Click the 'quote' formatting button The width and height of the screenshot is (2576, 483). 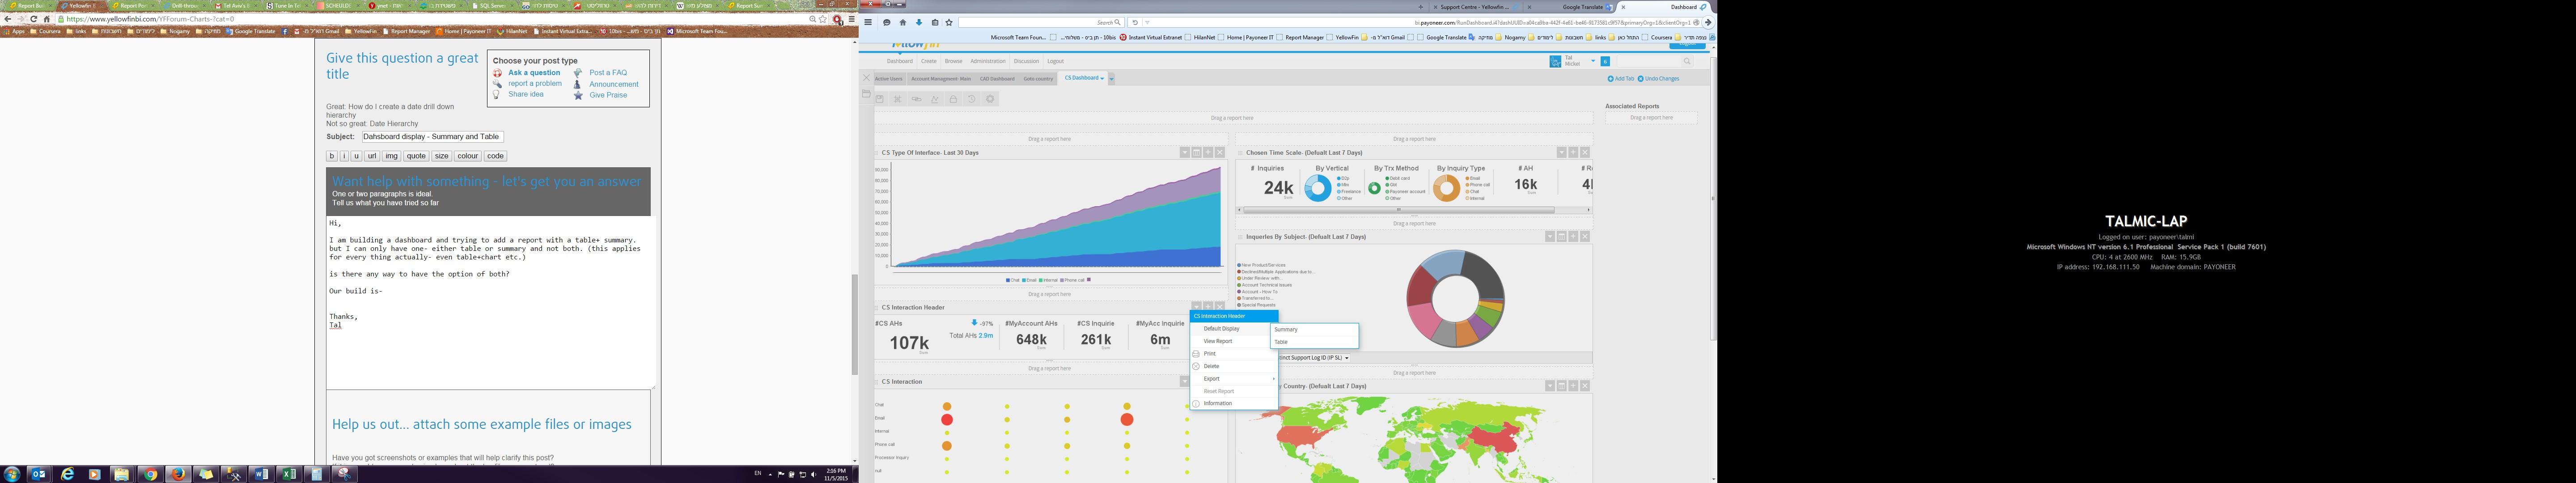416,156
